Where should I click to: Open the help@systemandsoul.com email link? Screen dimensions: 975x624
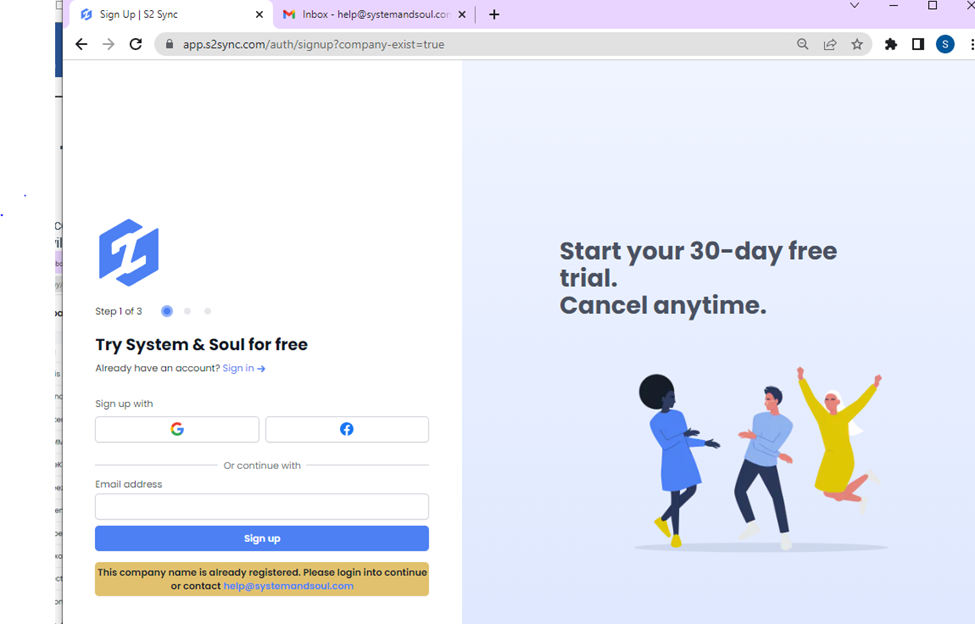[x=289, y=586]
